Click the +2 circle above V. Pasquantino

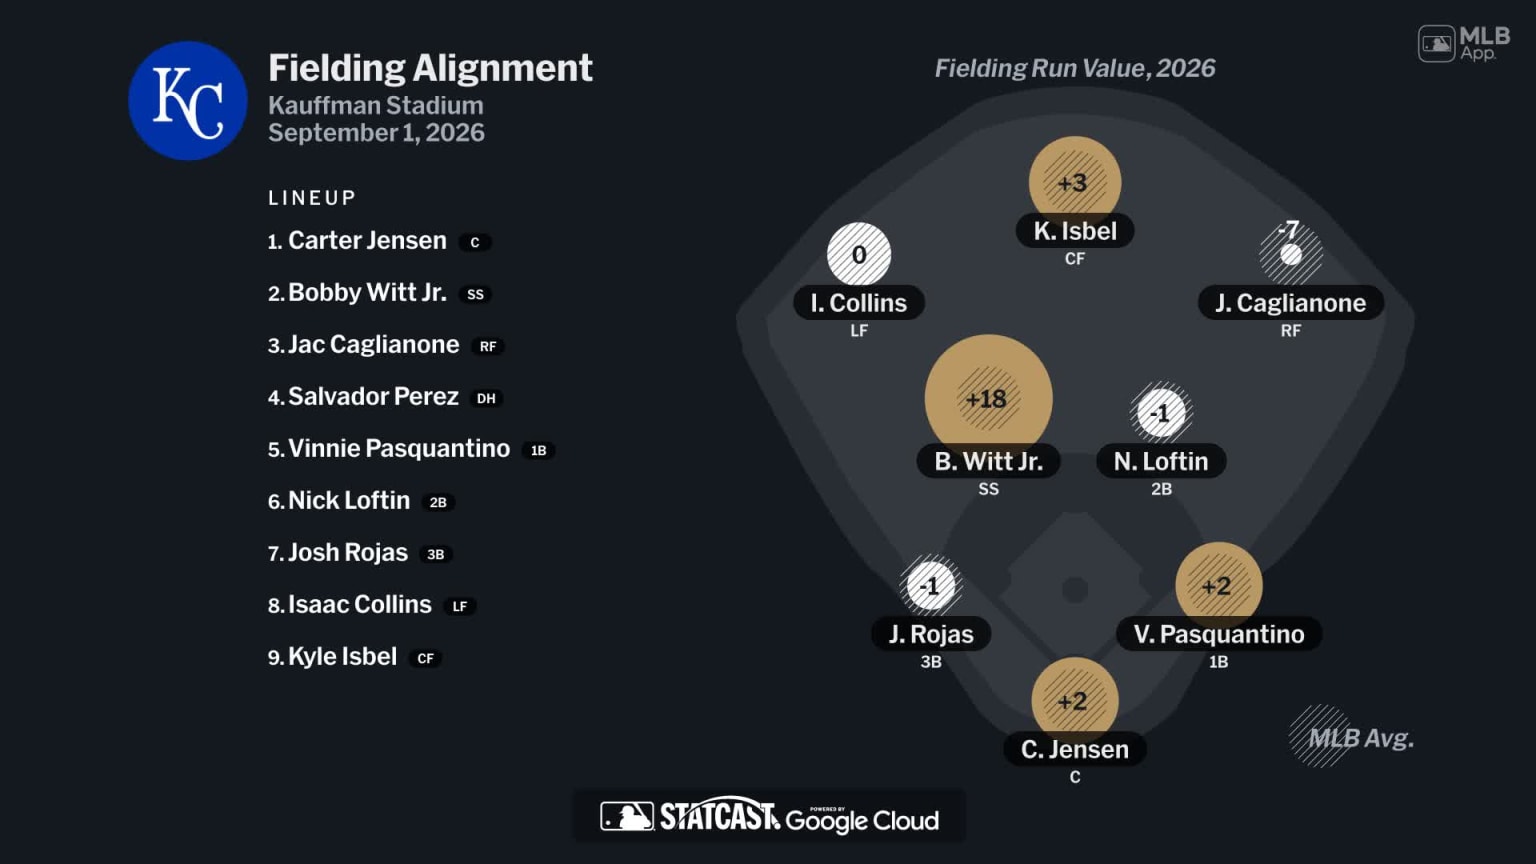tap(1218, 585)
